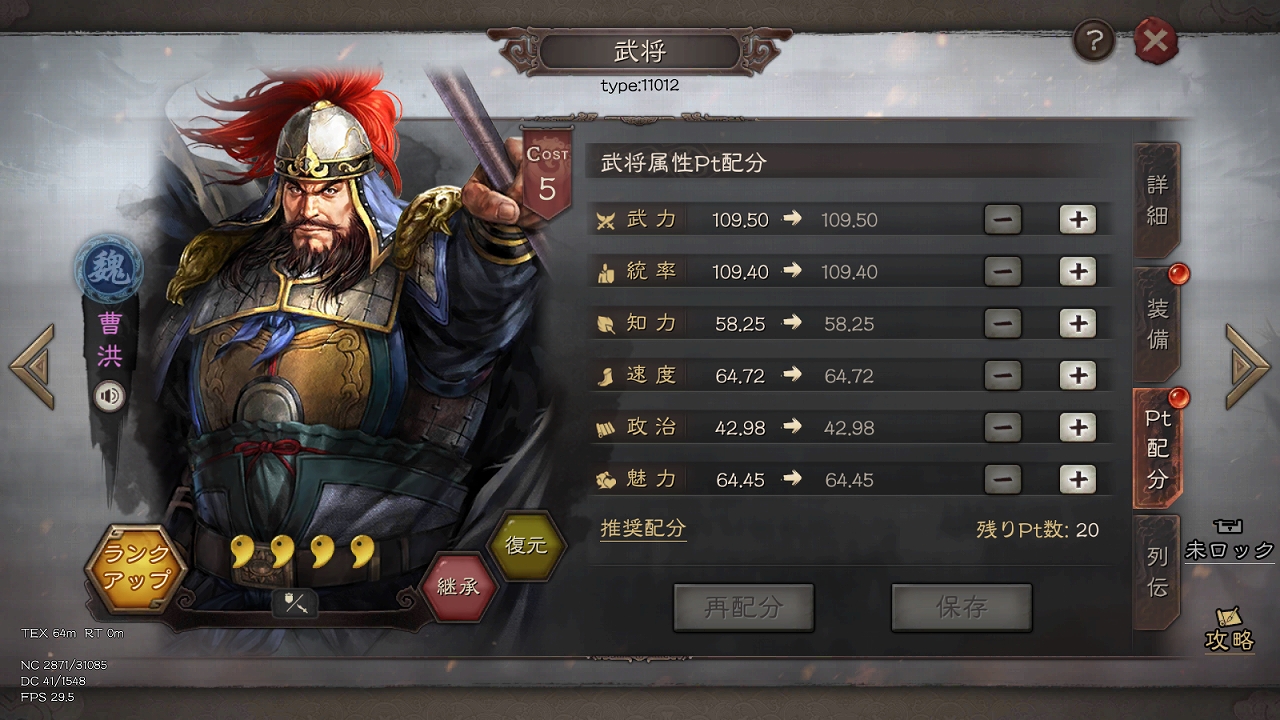Open the 攻略 guide icon
1280x720 pixels.
tap(1229, 632)
